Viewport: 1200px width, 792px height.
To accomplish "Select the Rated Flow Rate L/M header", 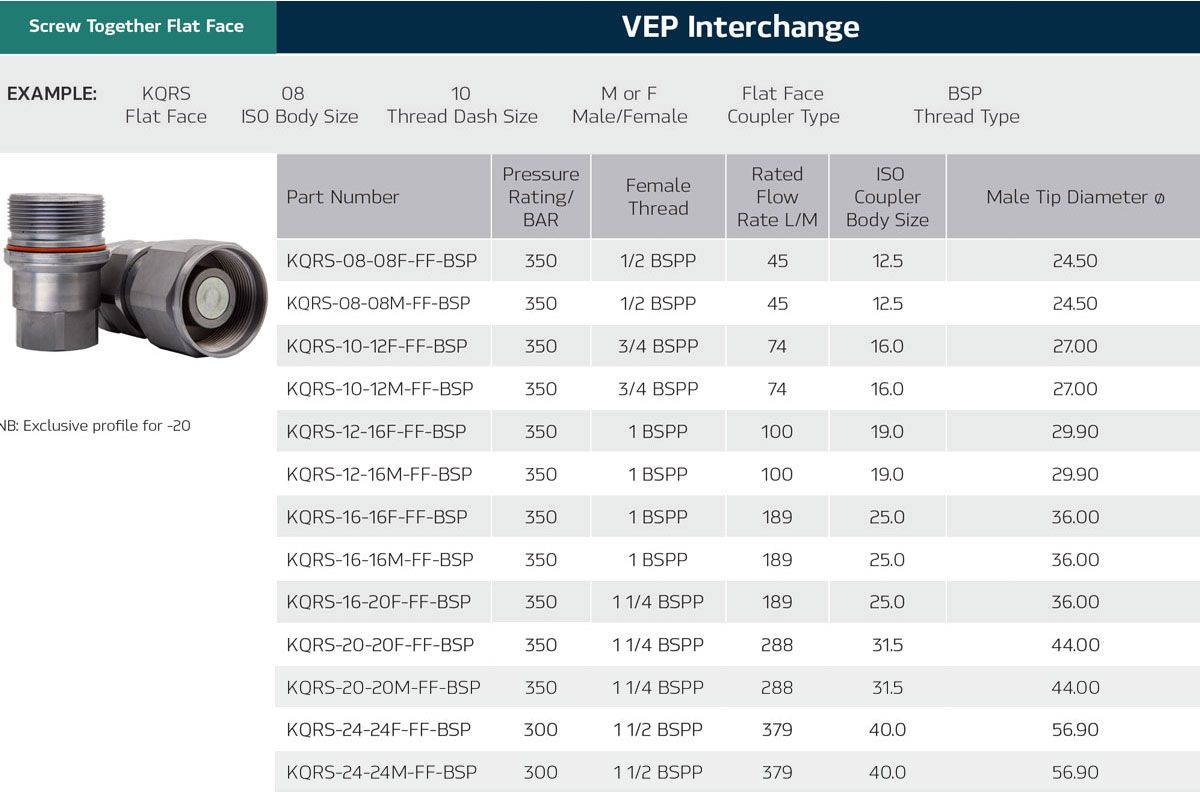I will (x=777, y=197).
